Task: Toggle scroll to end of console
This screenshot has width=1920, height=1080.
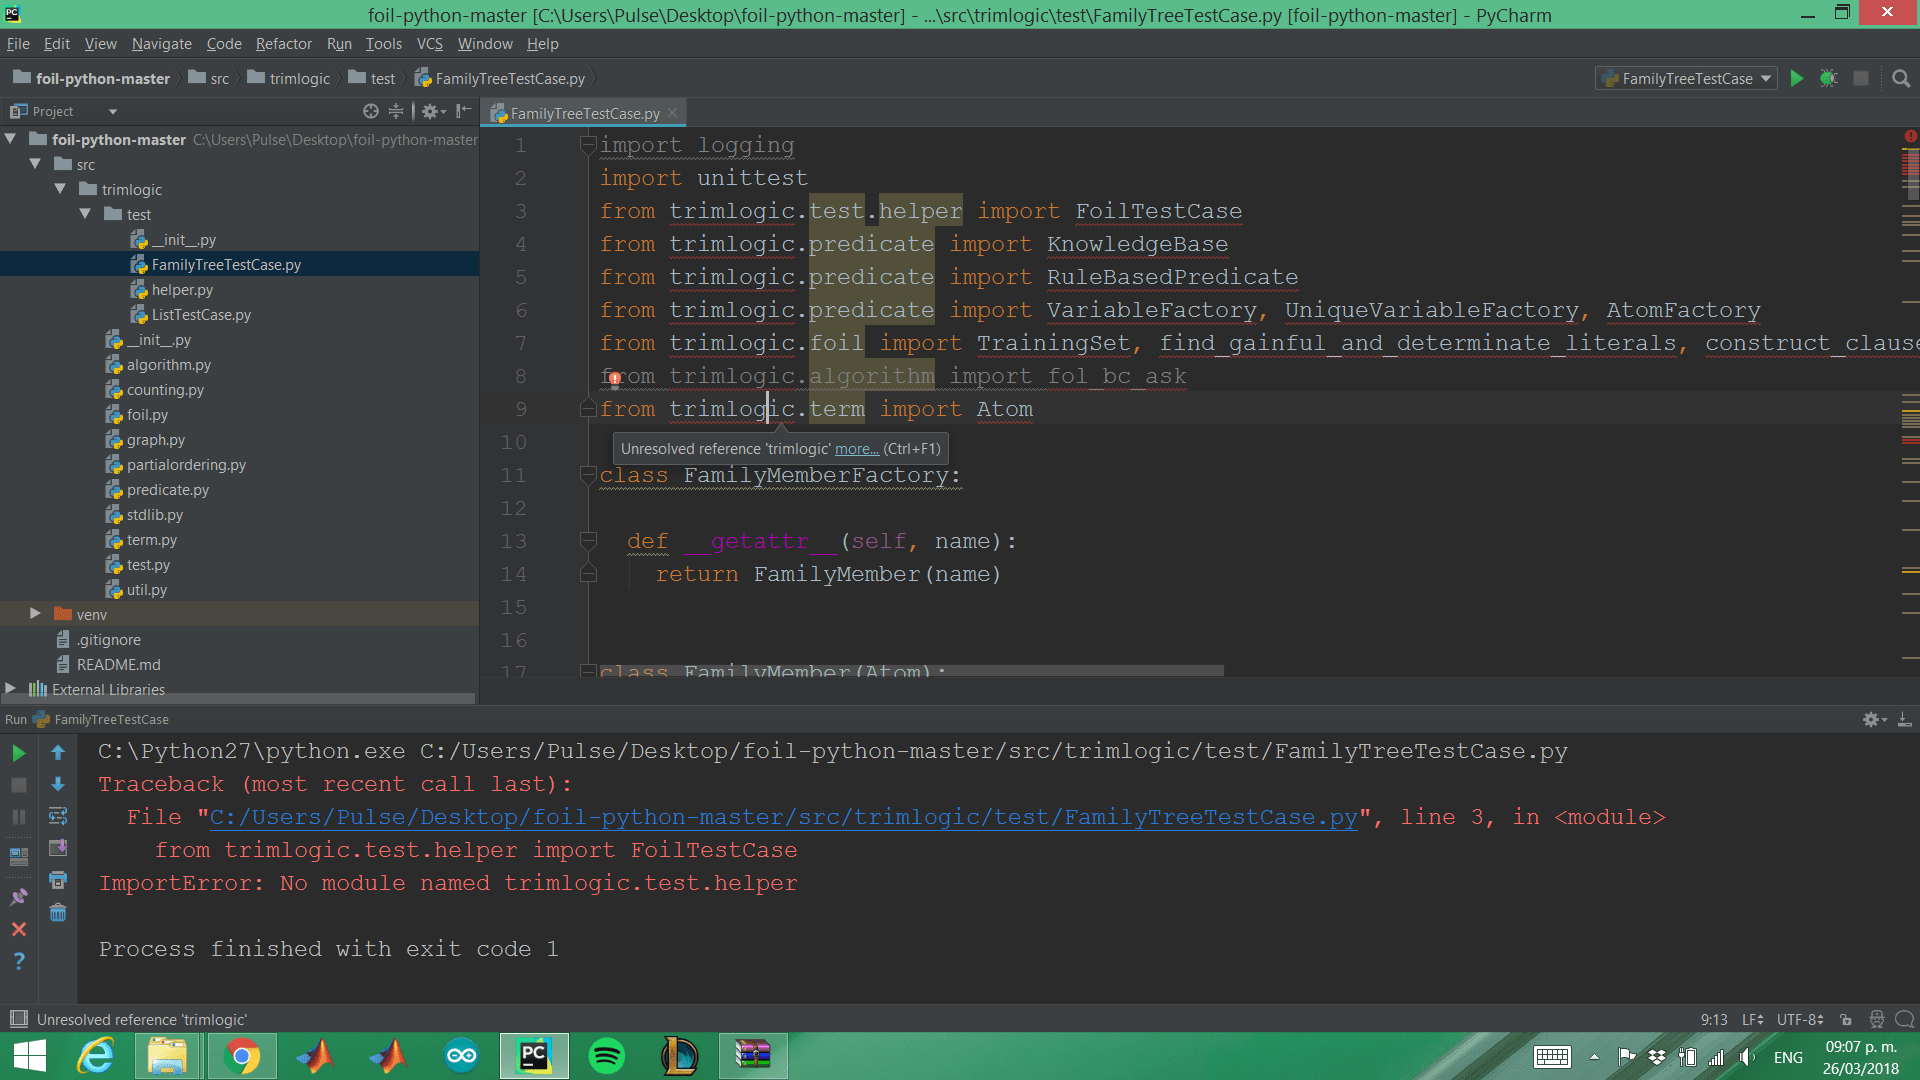Action: pos(58,848)
